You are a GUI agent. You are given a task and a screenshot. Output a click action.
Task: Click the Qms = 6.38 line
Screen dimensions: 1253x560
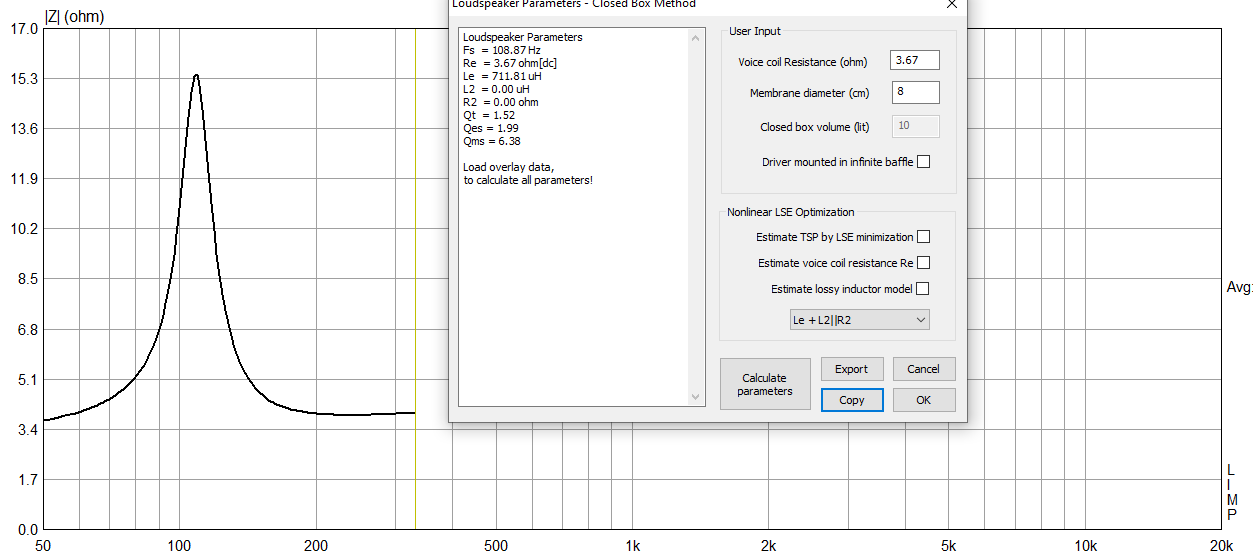(x=492, y=141)
